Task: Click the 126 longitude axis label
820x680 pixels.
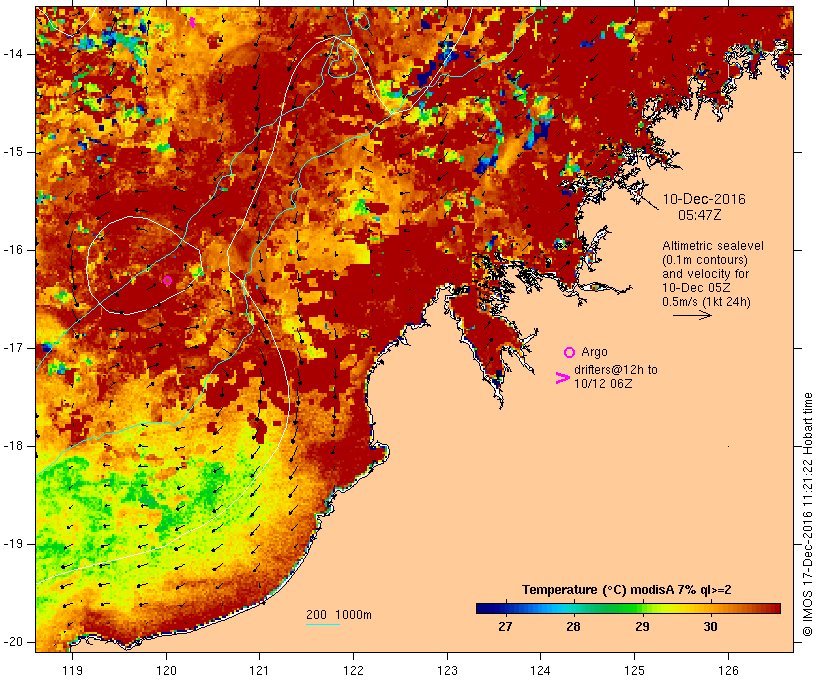Action: tap(728, 671)
